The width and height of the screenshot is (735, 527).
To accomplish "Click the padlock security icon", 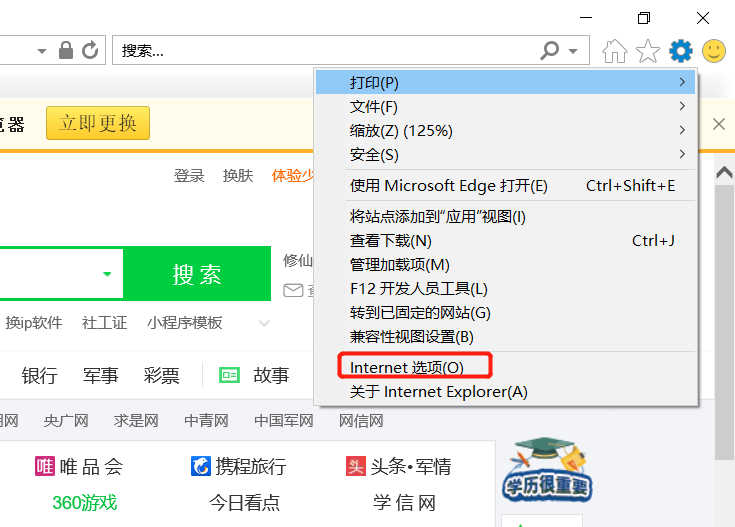I will [66, 50].
